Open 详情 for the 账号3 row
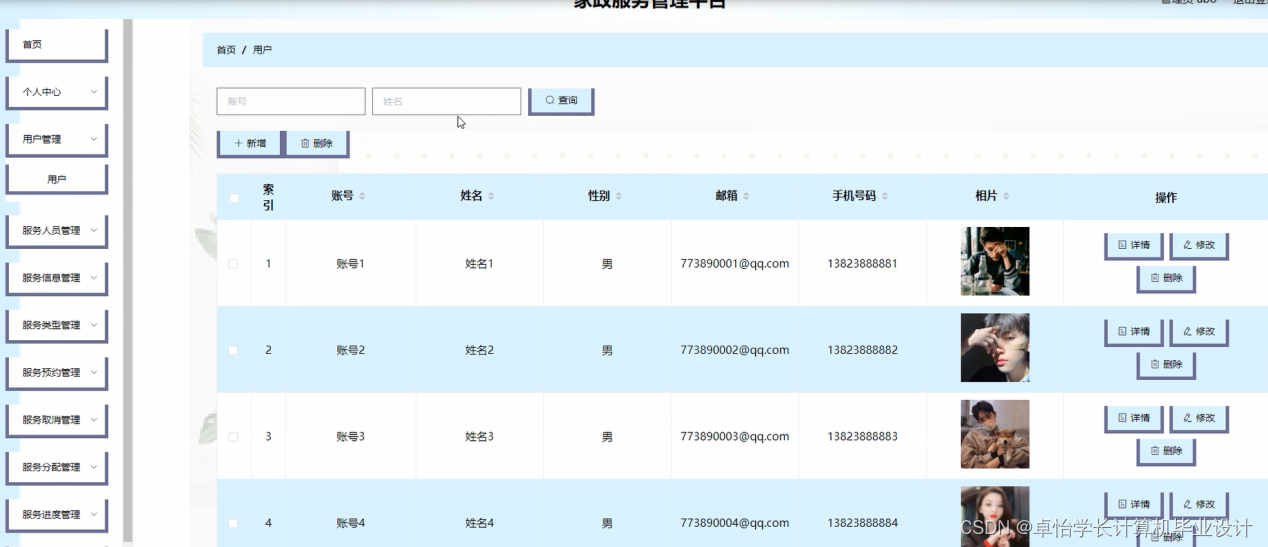 pos(1134,419)
